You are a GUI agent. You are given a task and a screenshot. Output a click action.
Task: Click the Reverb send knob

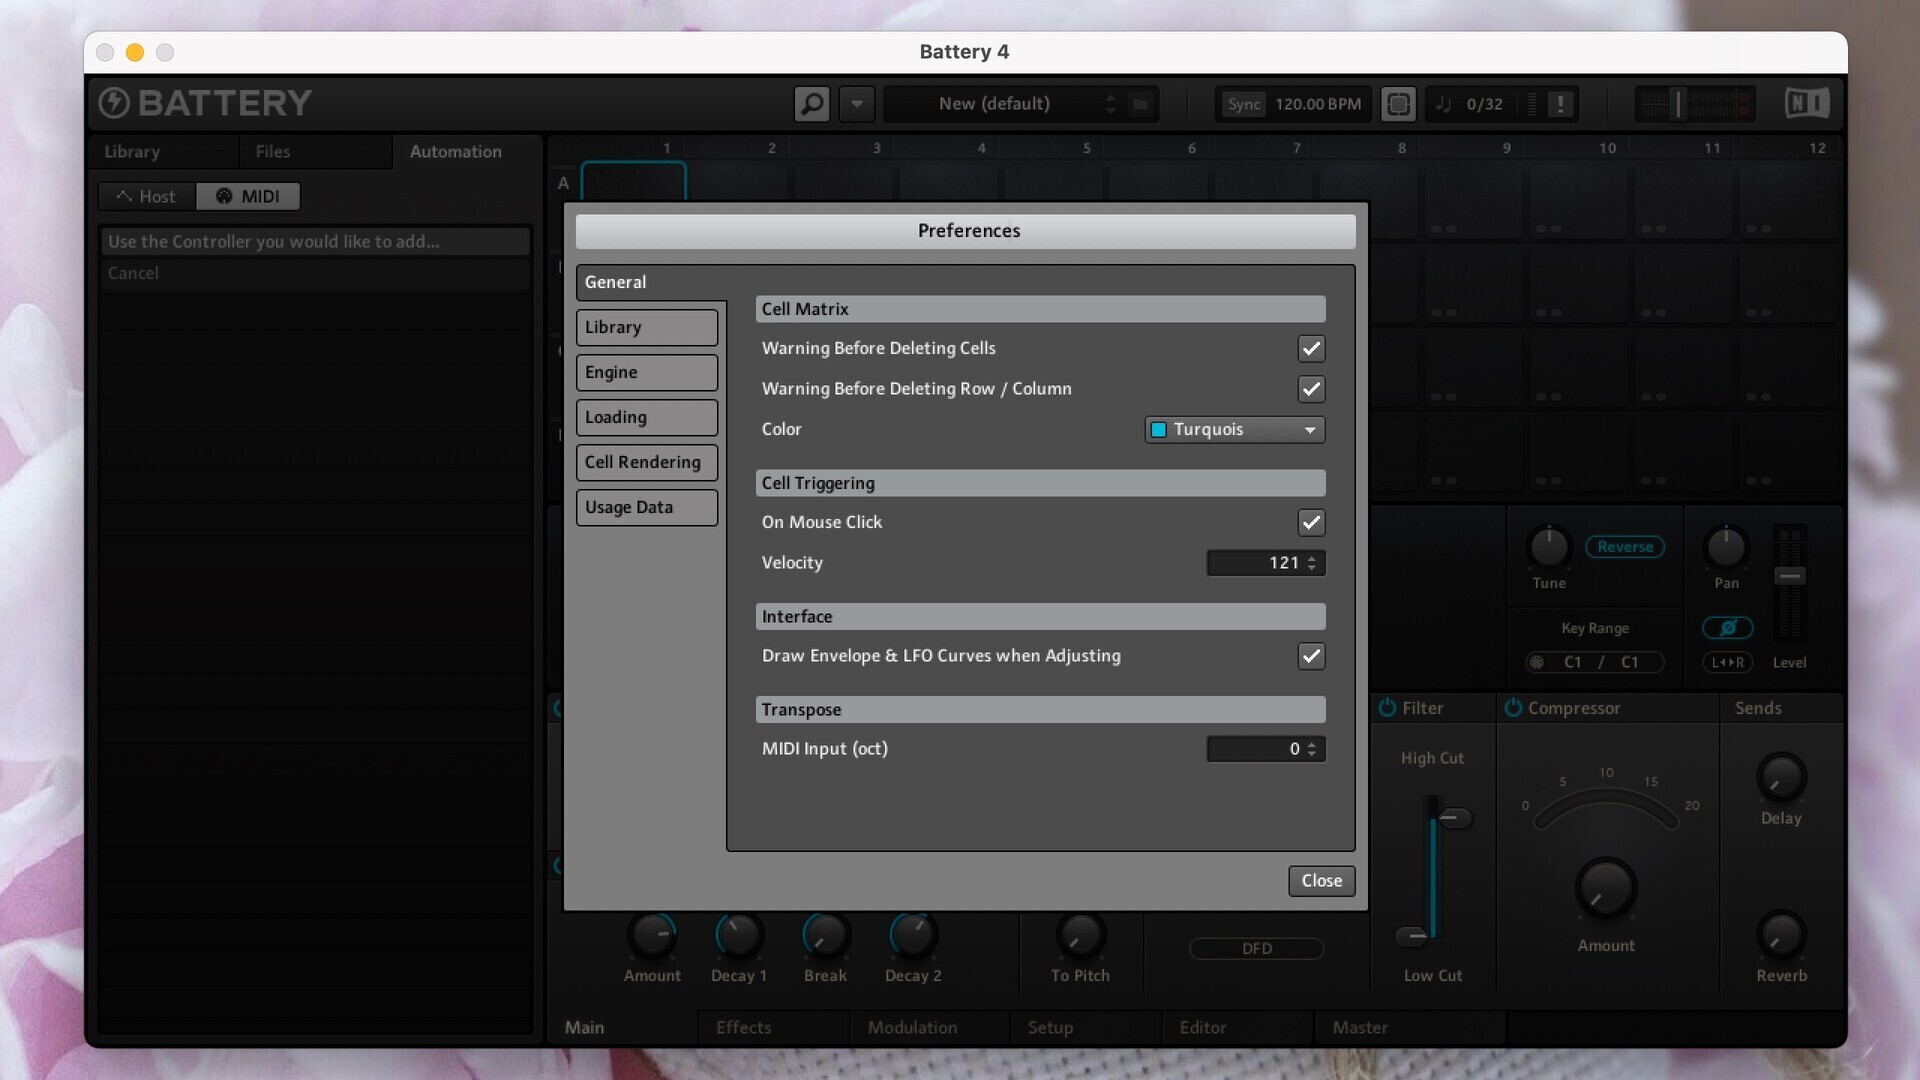(1781, 935)
